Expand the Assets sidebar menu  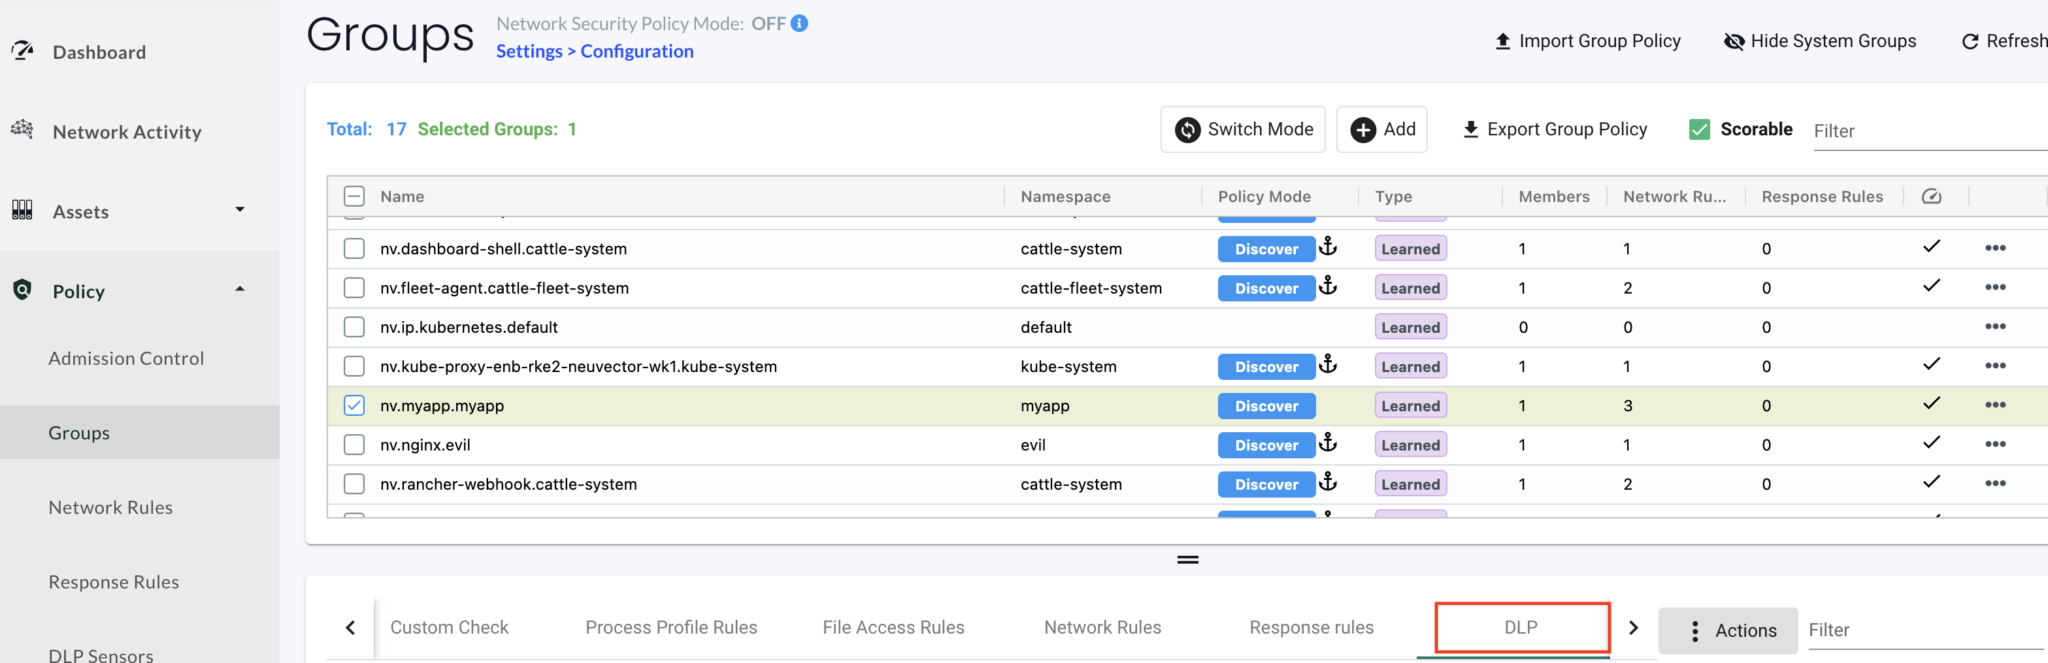239,210
